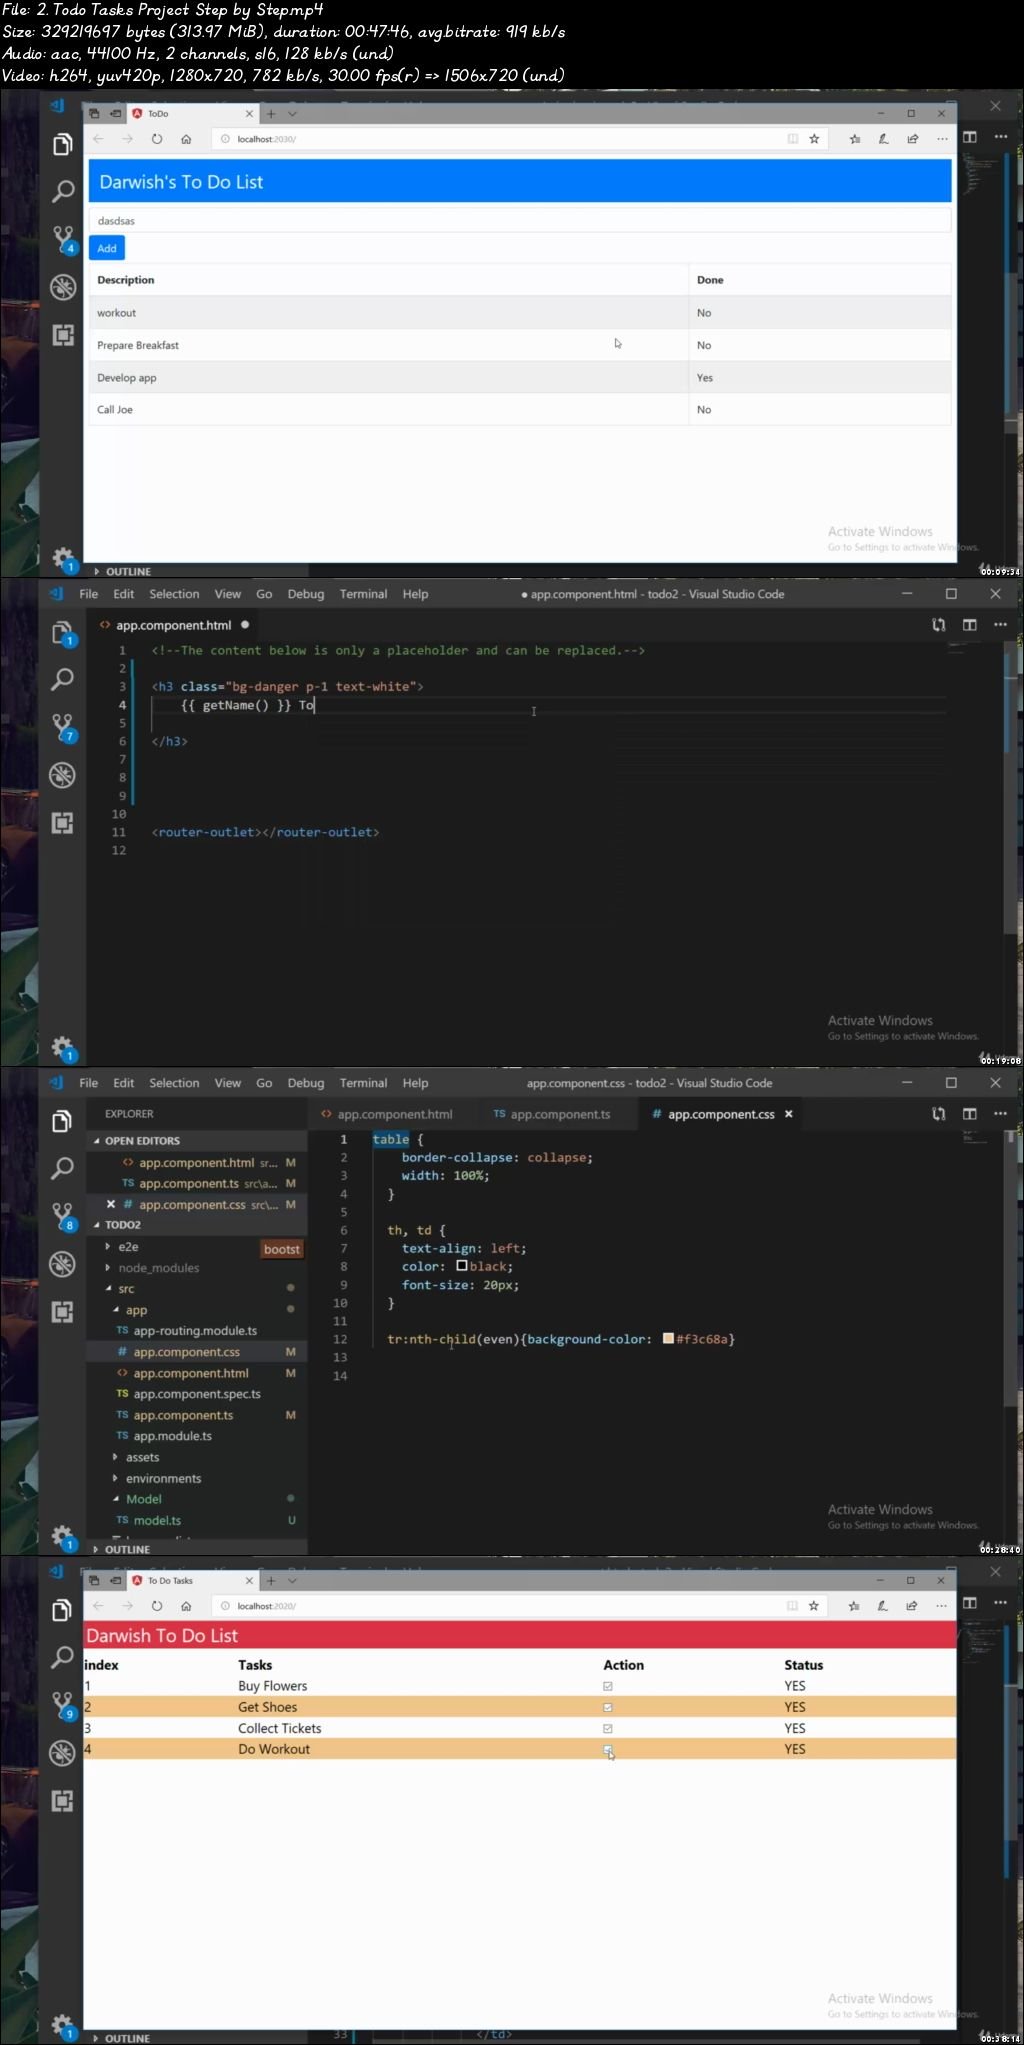Open Source Control with badge 8
Image resolution: width=1024 pixels, height=2045 pixels.
pyautogui.click(x=63, y=1216)
